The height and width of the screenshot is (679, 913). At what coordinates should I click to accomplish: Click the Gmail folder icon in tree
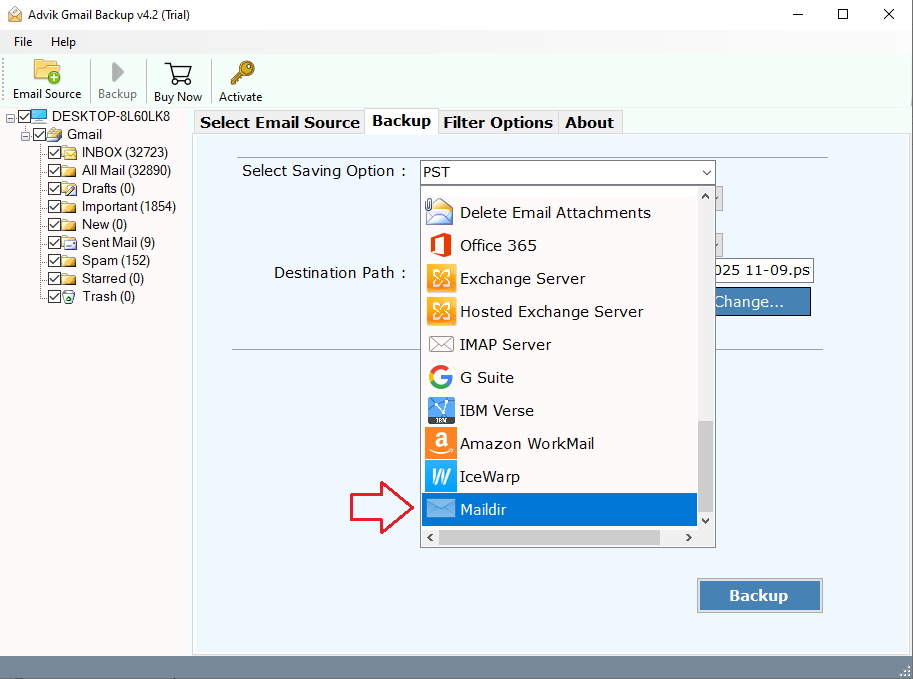(x=55, y=135)
